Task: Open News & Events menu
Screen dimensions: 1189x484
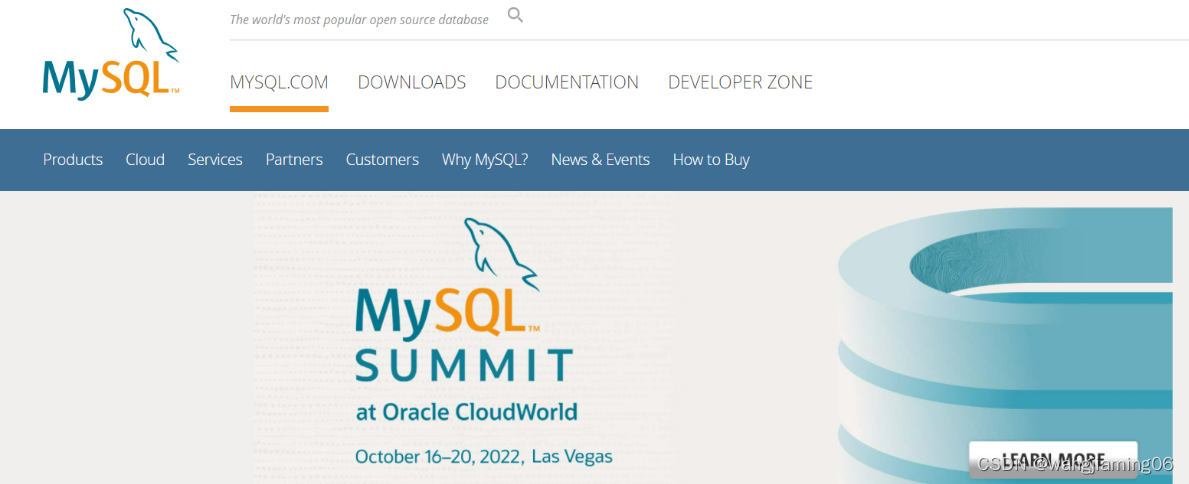Action: (601, 159)
